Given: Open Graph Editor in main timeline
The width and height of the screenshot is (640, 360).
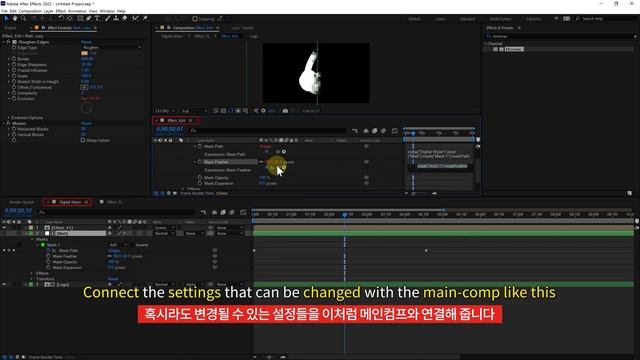Looking at the screenshot, I should click(243, 212).
